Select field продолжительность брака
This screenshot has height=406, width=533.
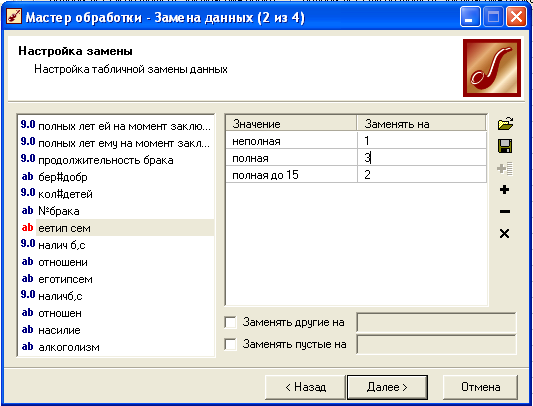106,160
